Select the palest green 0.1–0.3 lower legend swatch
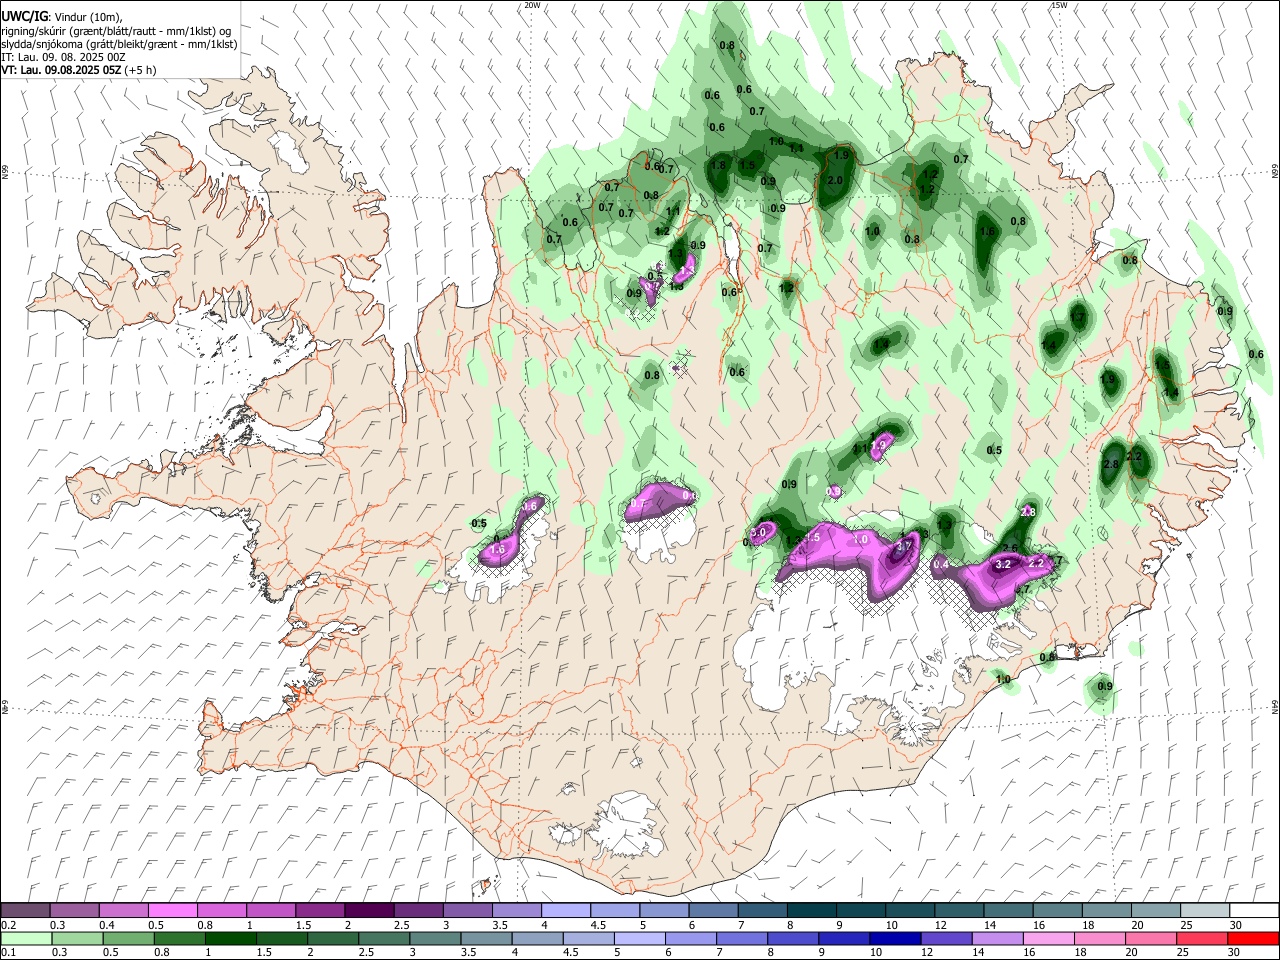Image resolution: width=1280 pixels, height=960 pixels. (26, 939)
